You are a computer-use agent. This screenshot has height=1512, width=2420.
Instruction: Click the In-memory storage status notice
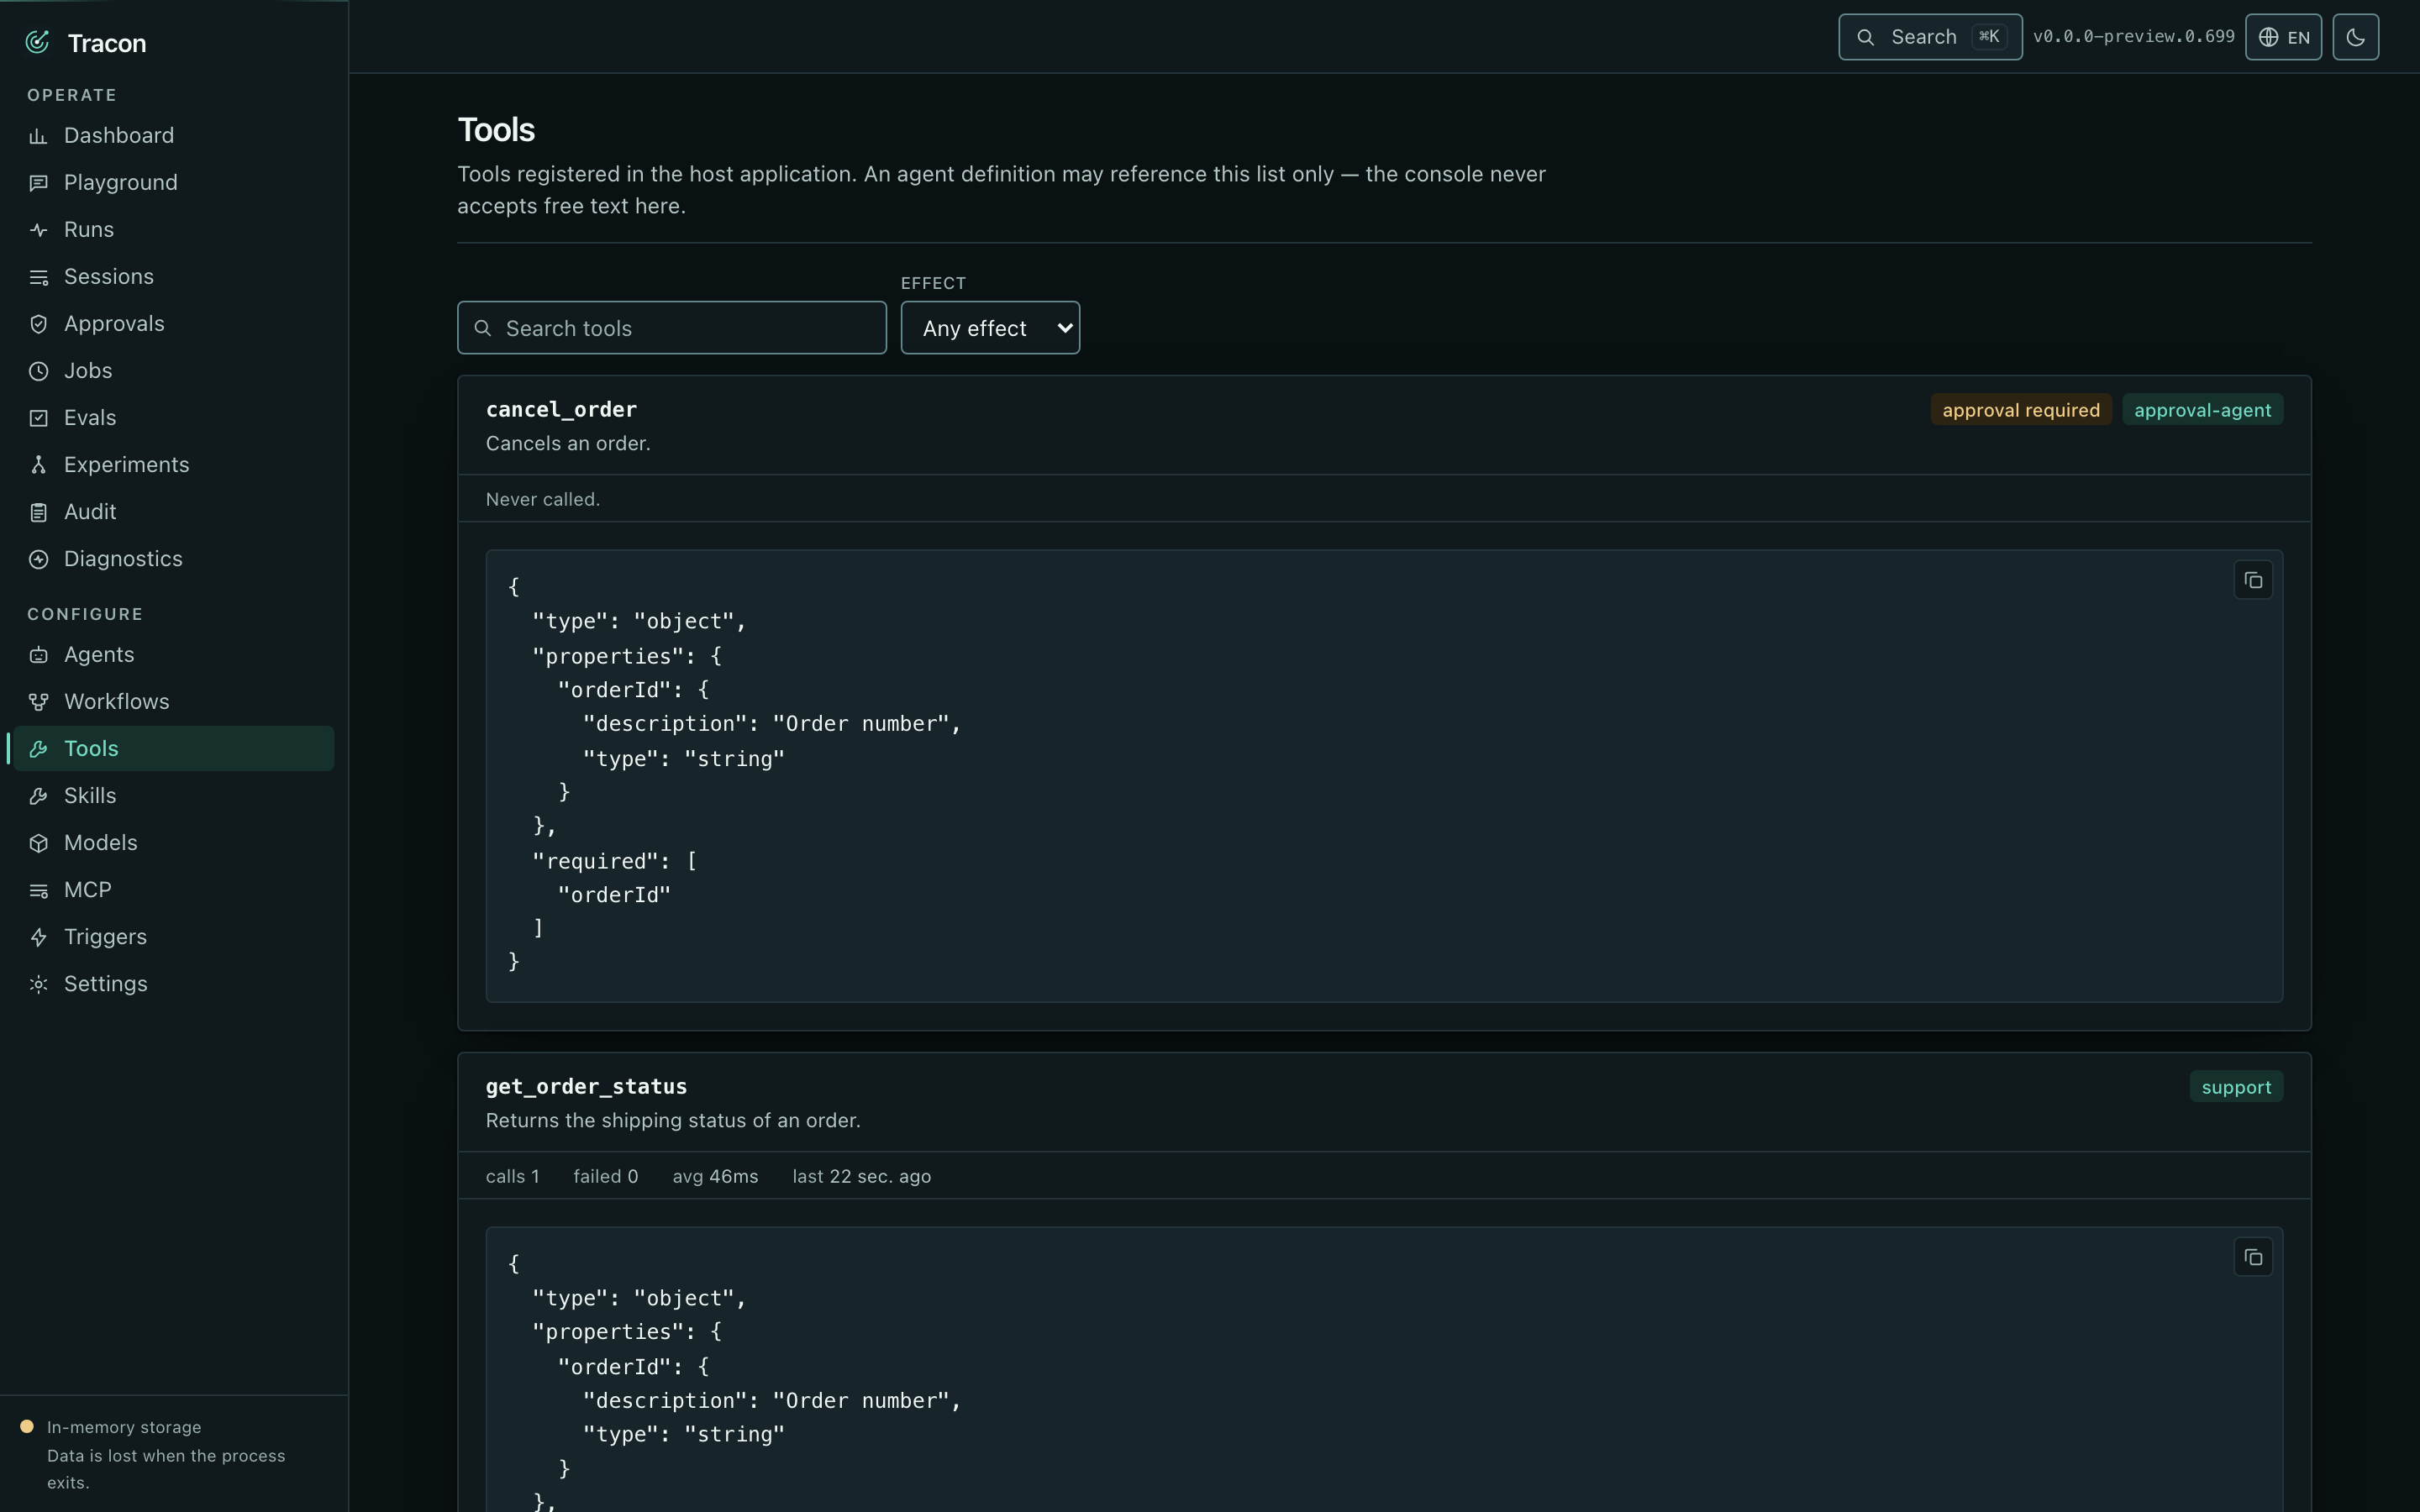pos(174,1454)
